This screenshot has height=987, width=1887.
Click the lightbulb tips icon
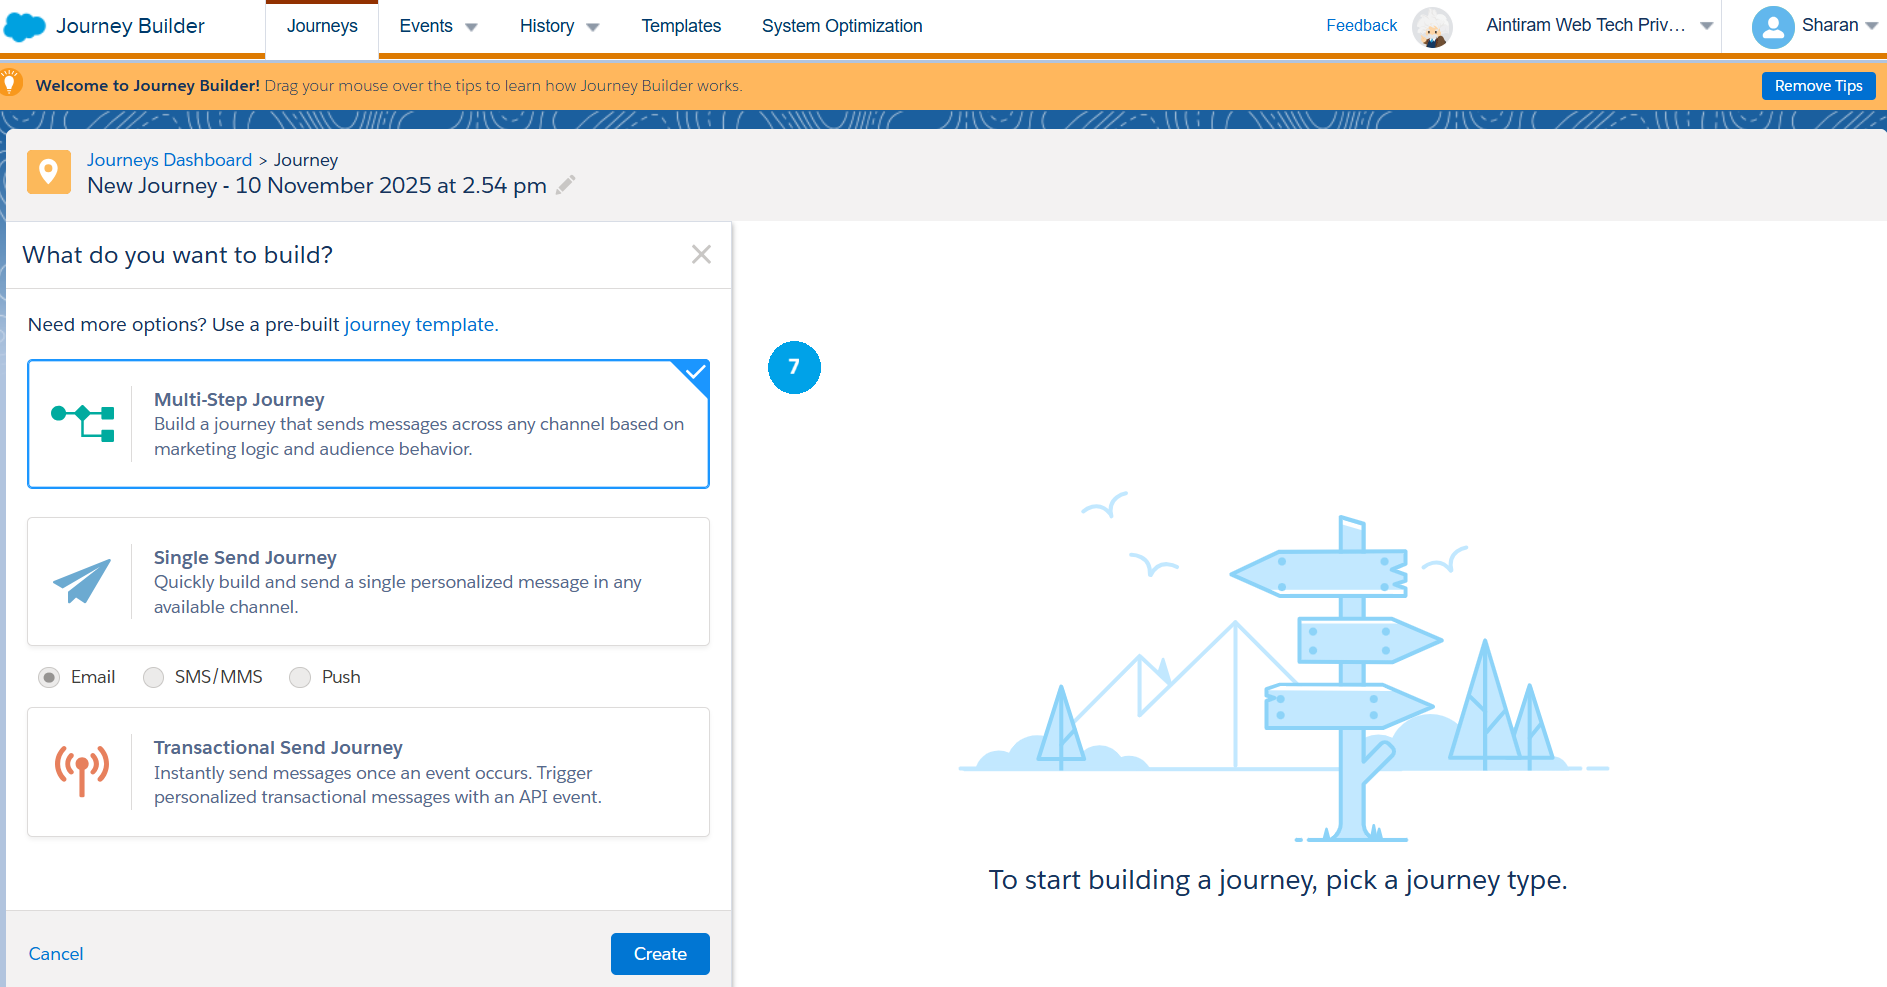point(10,84)
